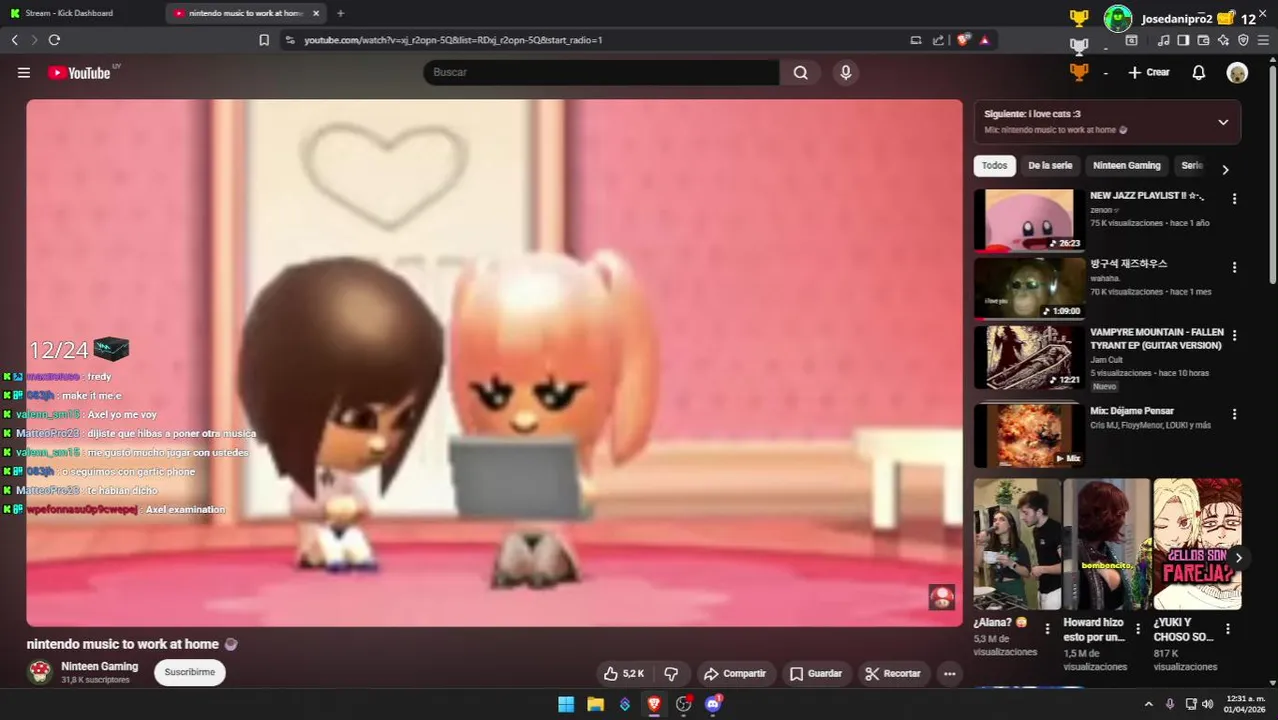1278x720 pixels.
Task: Open the YouTube account avatar menu
Action: pos(1238,73)
